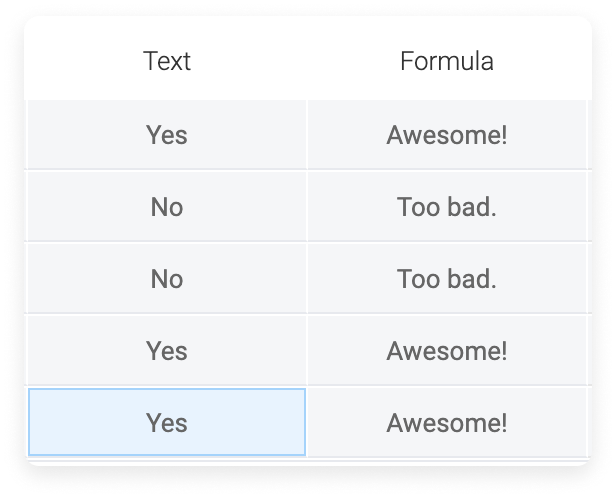Click the partial empty row below the table
Viewport: 616px width, 498px height.
(x=308, y=462)
